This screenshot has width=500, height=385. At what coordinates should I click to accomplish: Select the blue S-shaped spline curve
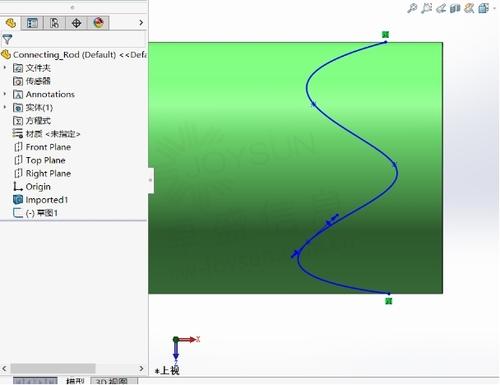point(355,135)
